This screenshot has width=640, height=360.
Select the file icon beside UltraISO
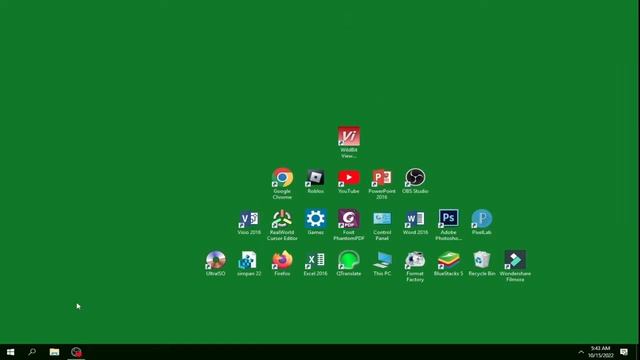pyautogui.click(x=249, y=264)
